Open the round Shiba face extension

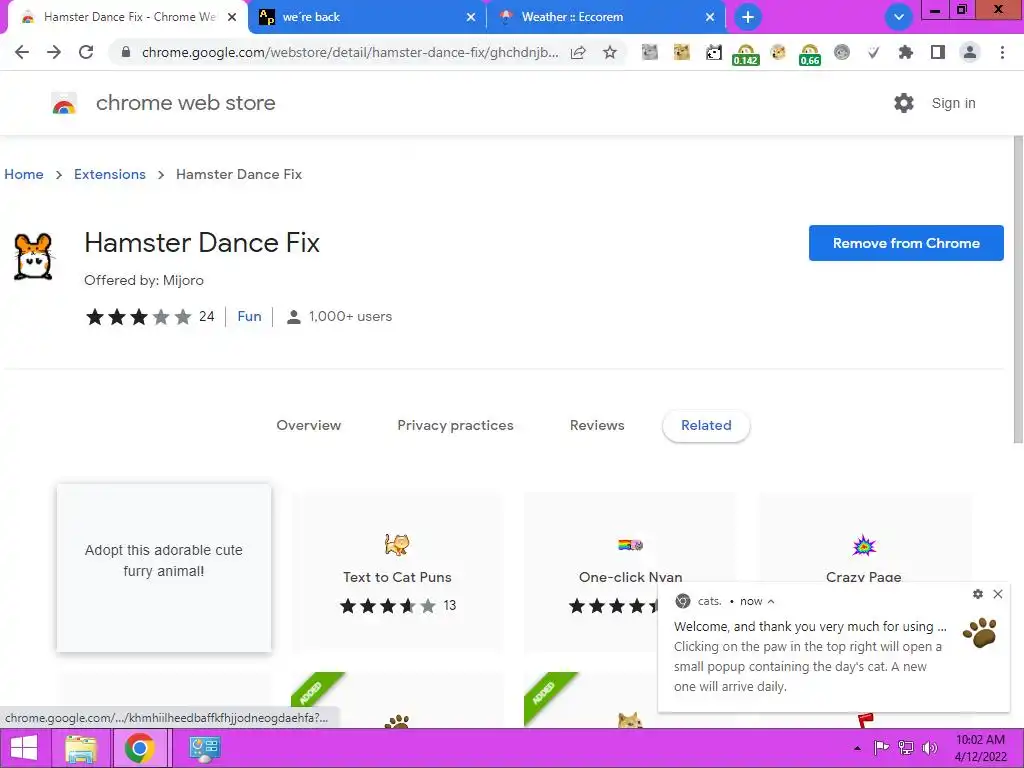coord(778,52)
